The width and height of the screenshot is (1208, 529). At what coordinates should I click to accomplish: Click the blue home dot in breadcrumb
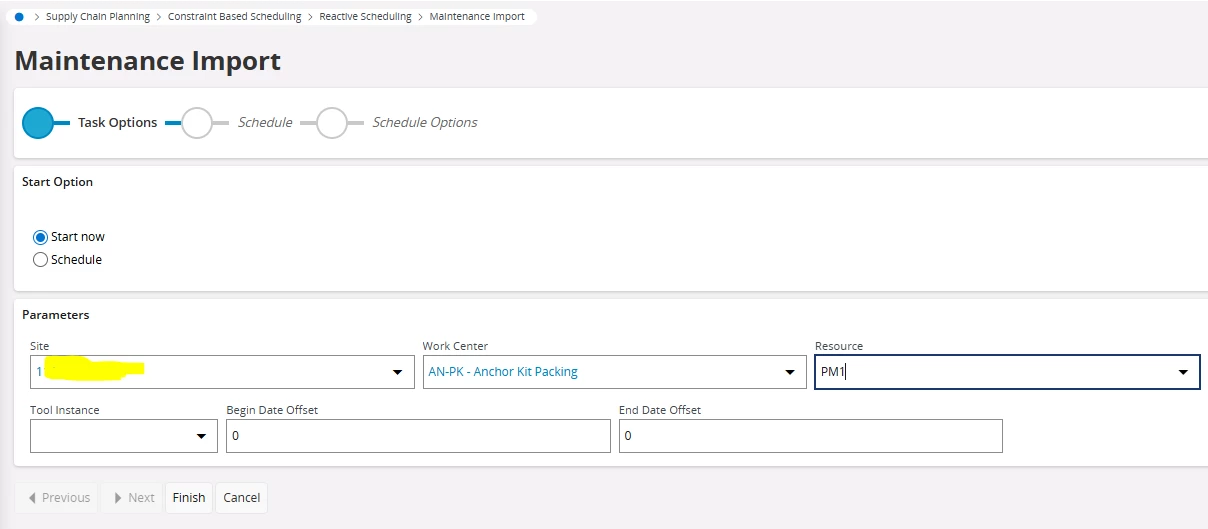tap(19, 17)
